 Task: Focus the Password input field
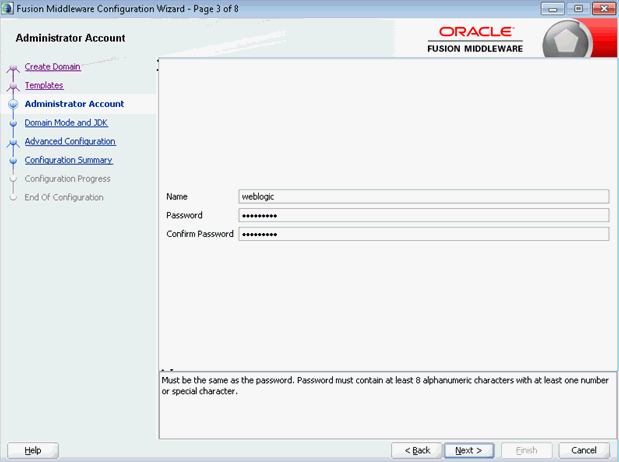pyautogui.click(x=424, y=215)
